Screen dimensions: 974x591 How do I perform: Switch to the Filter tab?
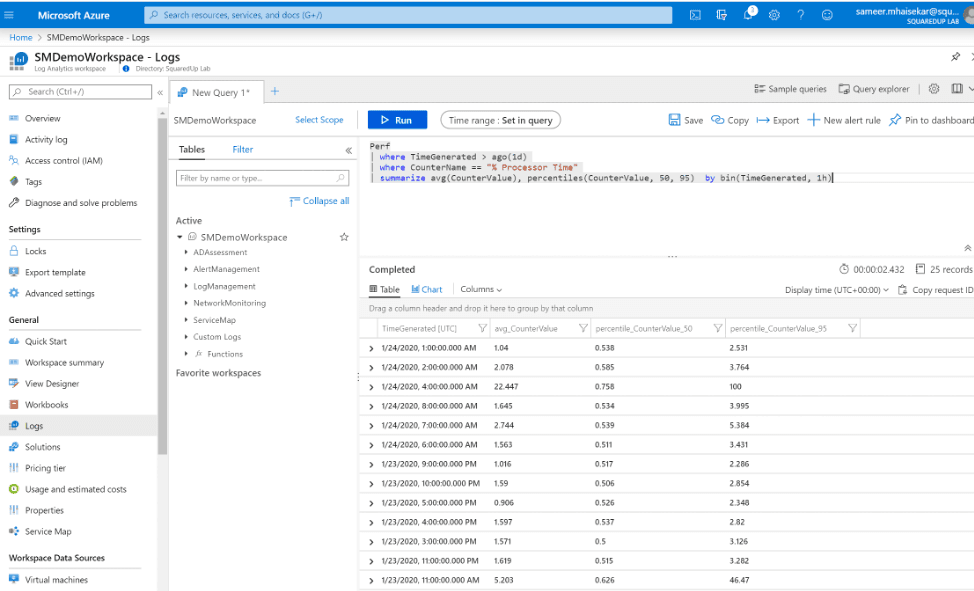(243, 149)
